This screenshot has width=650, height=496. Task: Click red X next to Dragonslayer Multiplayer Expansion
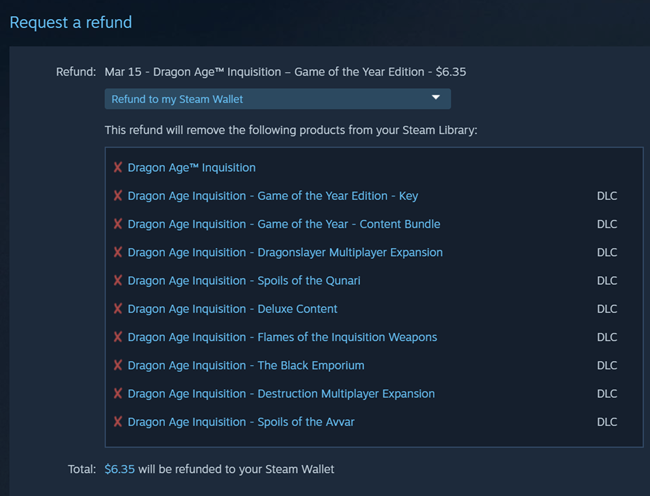[x=118, y=252]
